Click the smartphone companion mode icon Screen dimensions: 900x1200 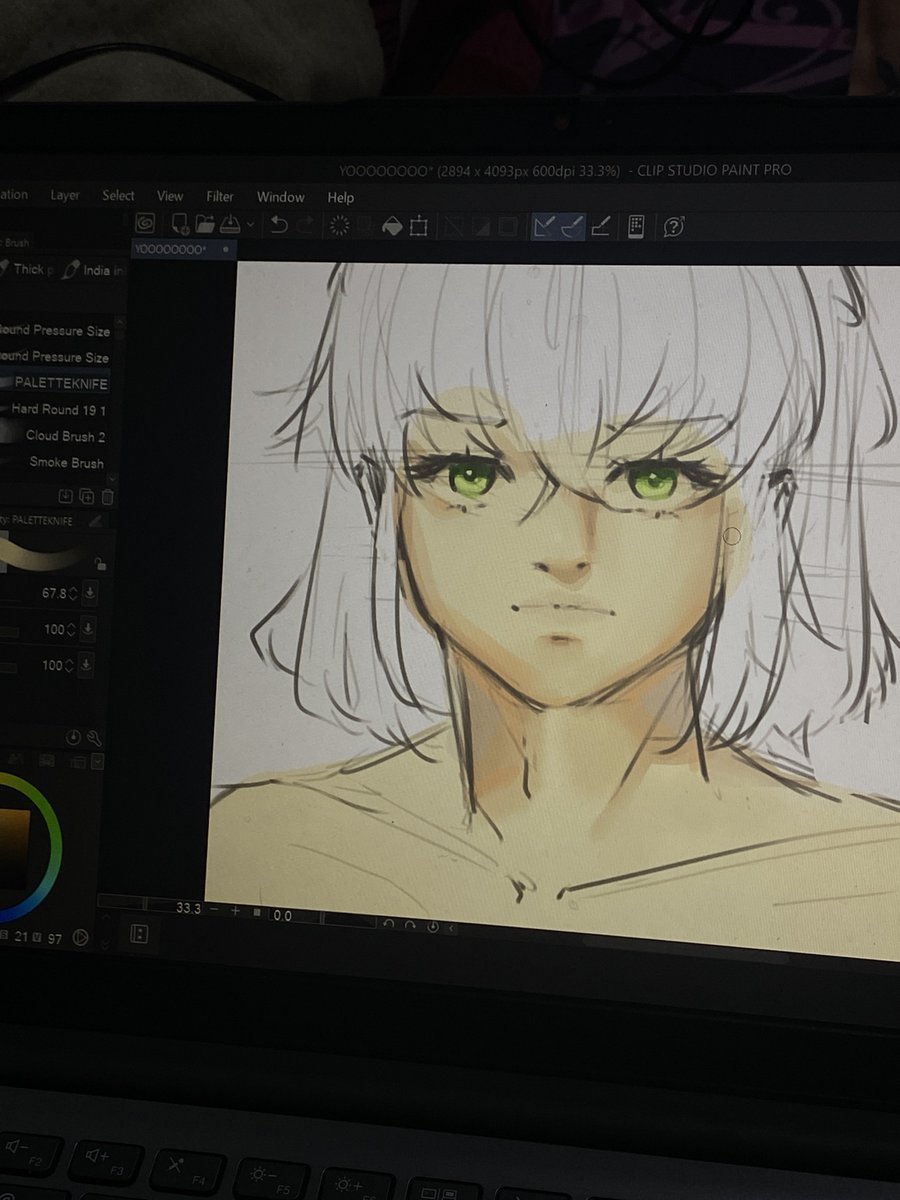(x=636, y=228)
